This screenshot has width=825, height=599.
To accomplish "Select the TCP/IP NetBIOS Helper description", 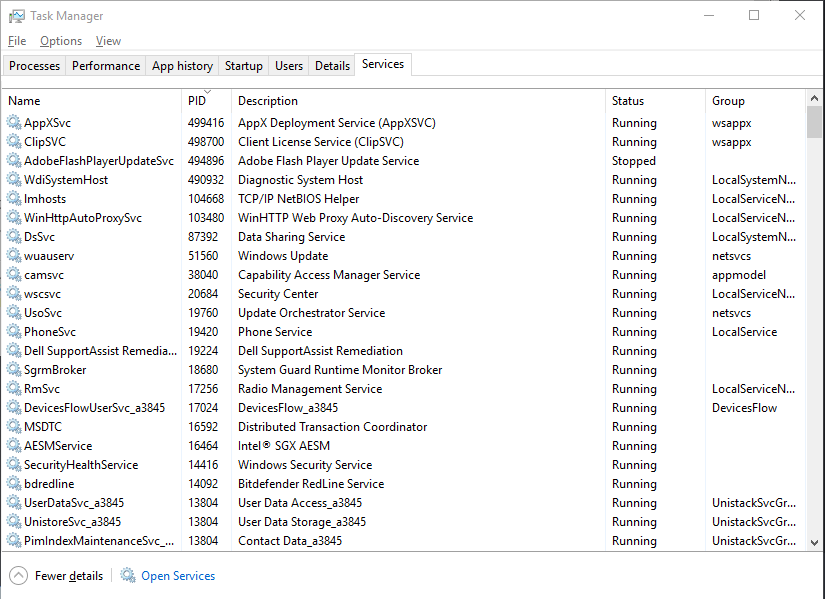I will [298, 199].
